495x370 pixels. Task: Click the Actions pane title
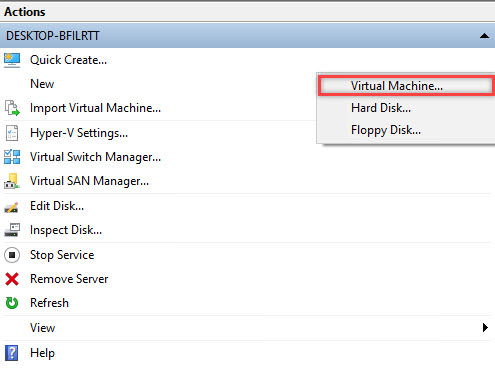(25, 12)
